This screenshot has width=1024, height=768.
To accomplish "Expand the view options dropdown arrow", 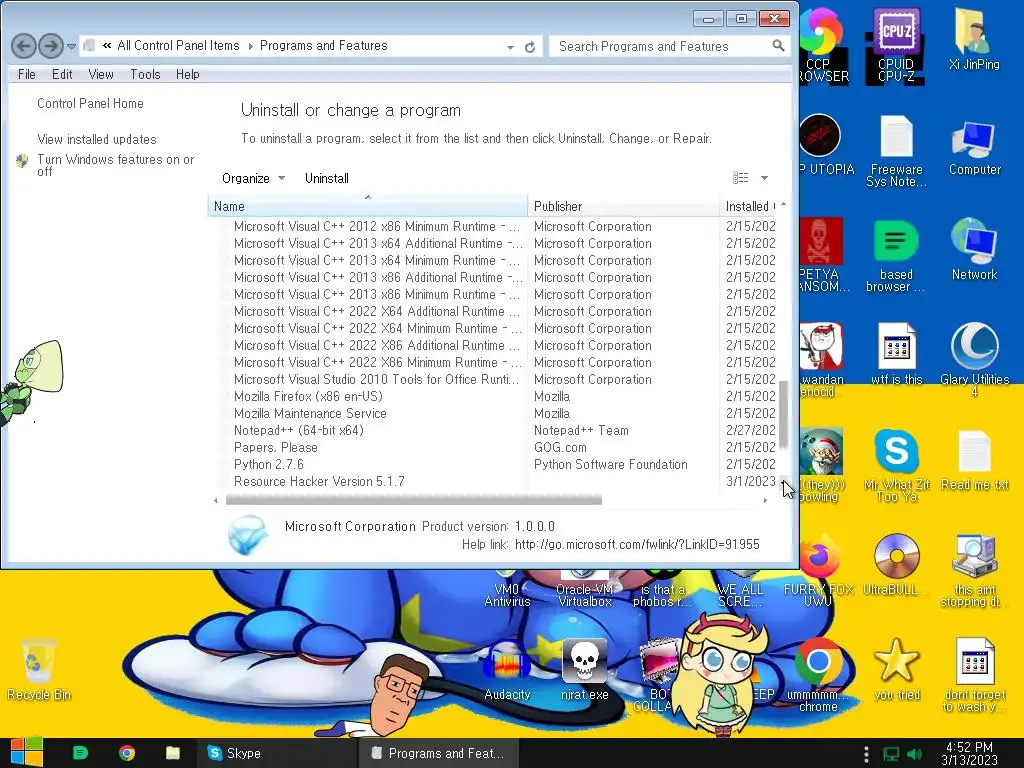I will pos(764,178).
